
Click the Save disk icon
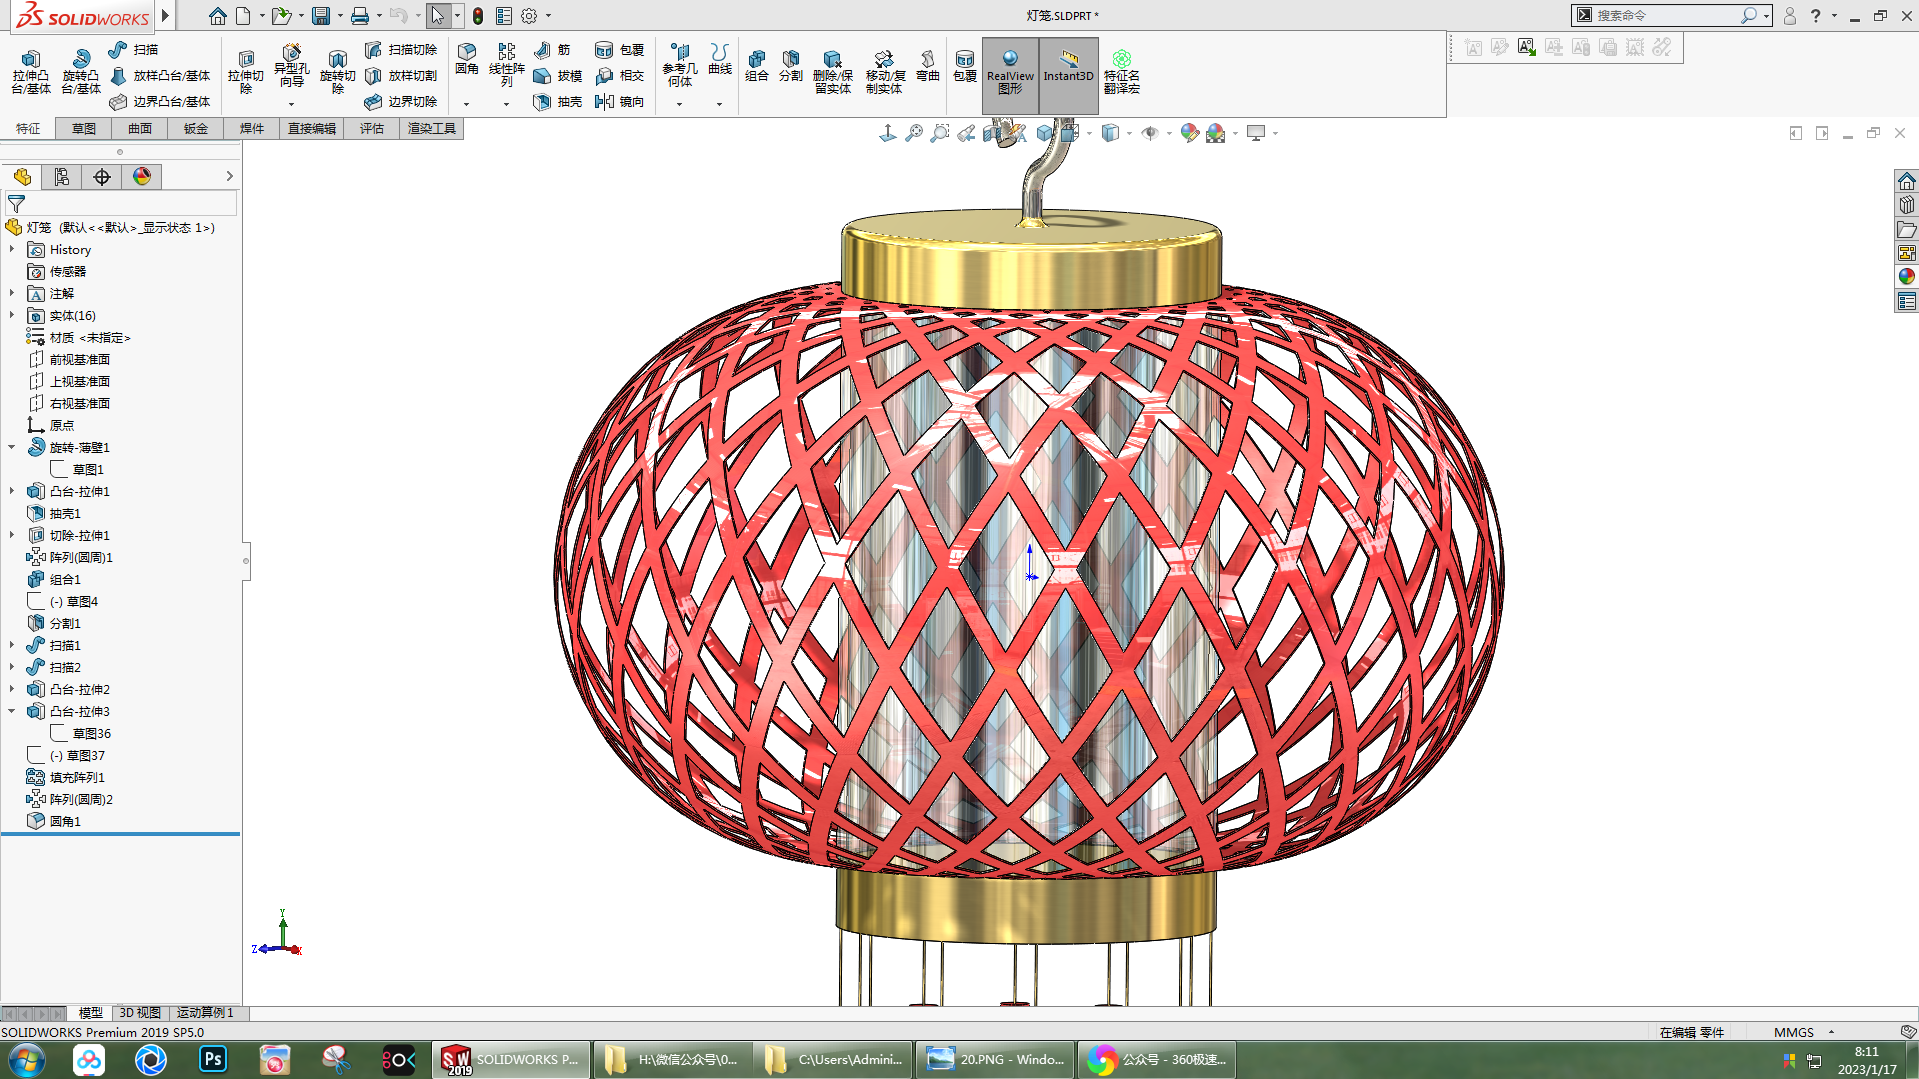pyautogui.click(x=321, y=16)
